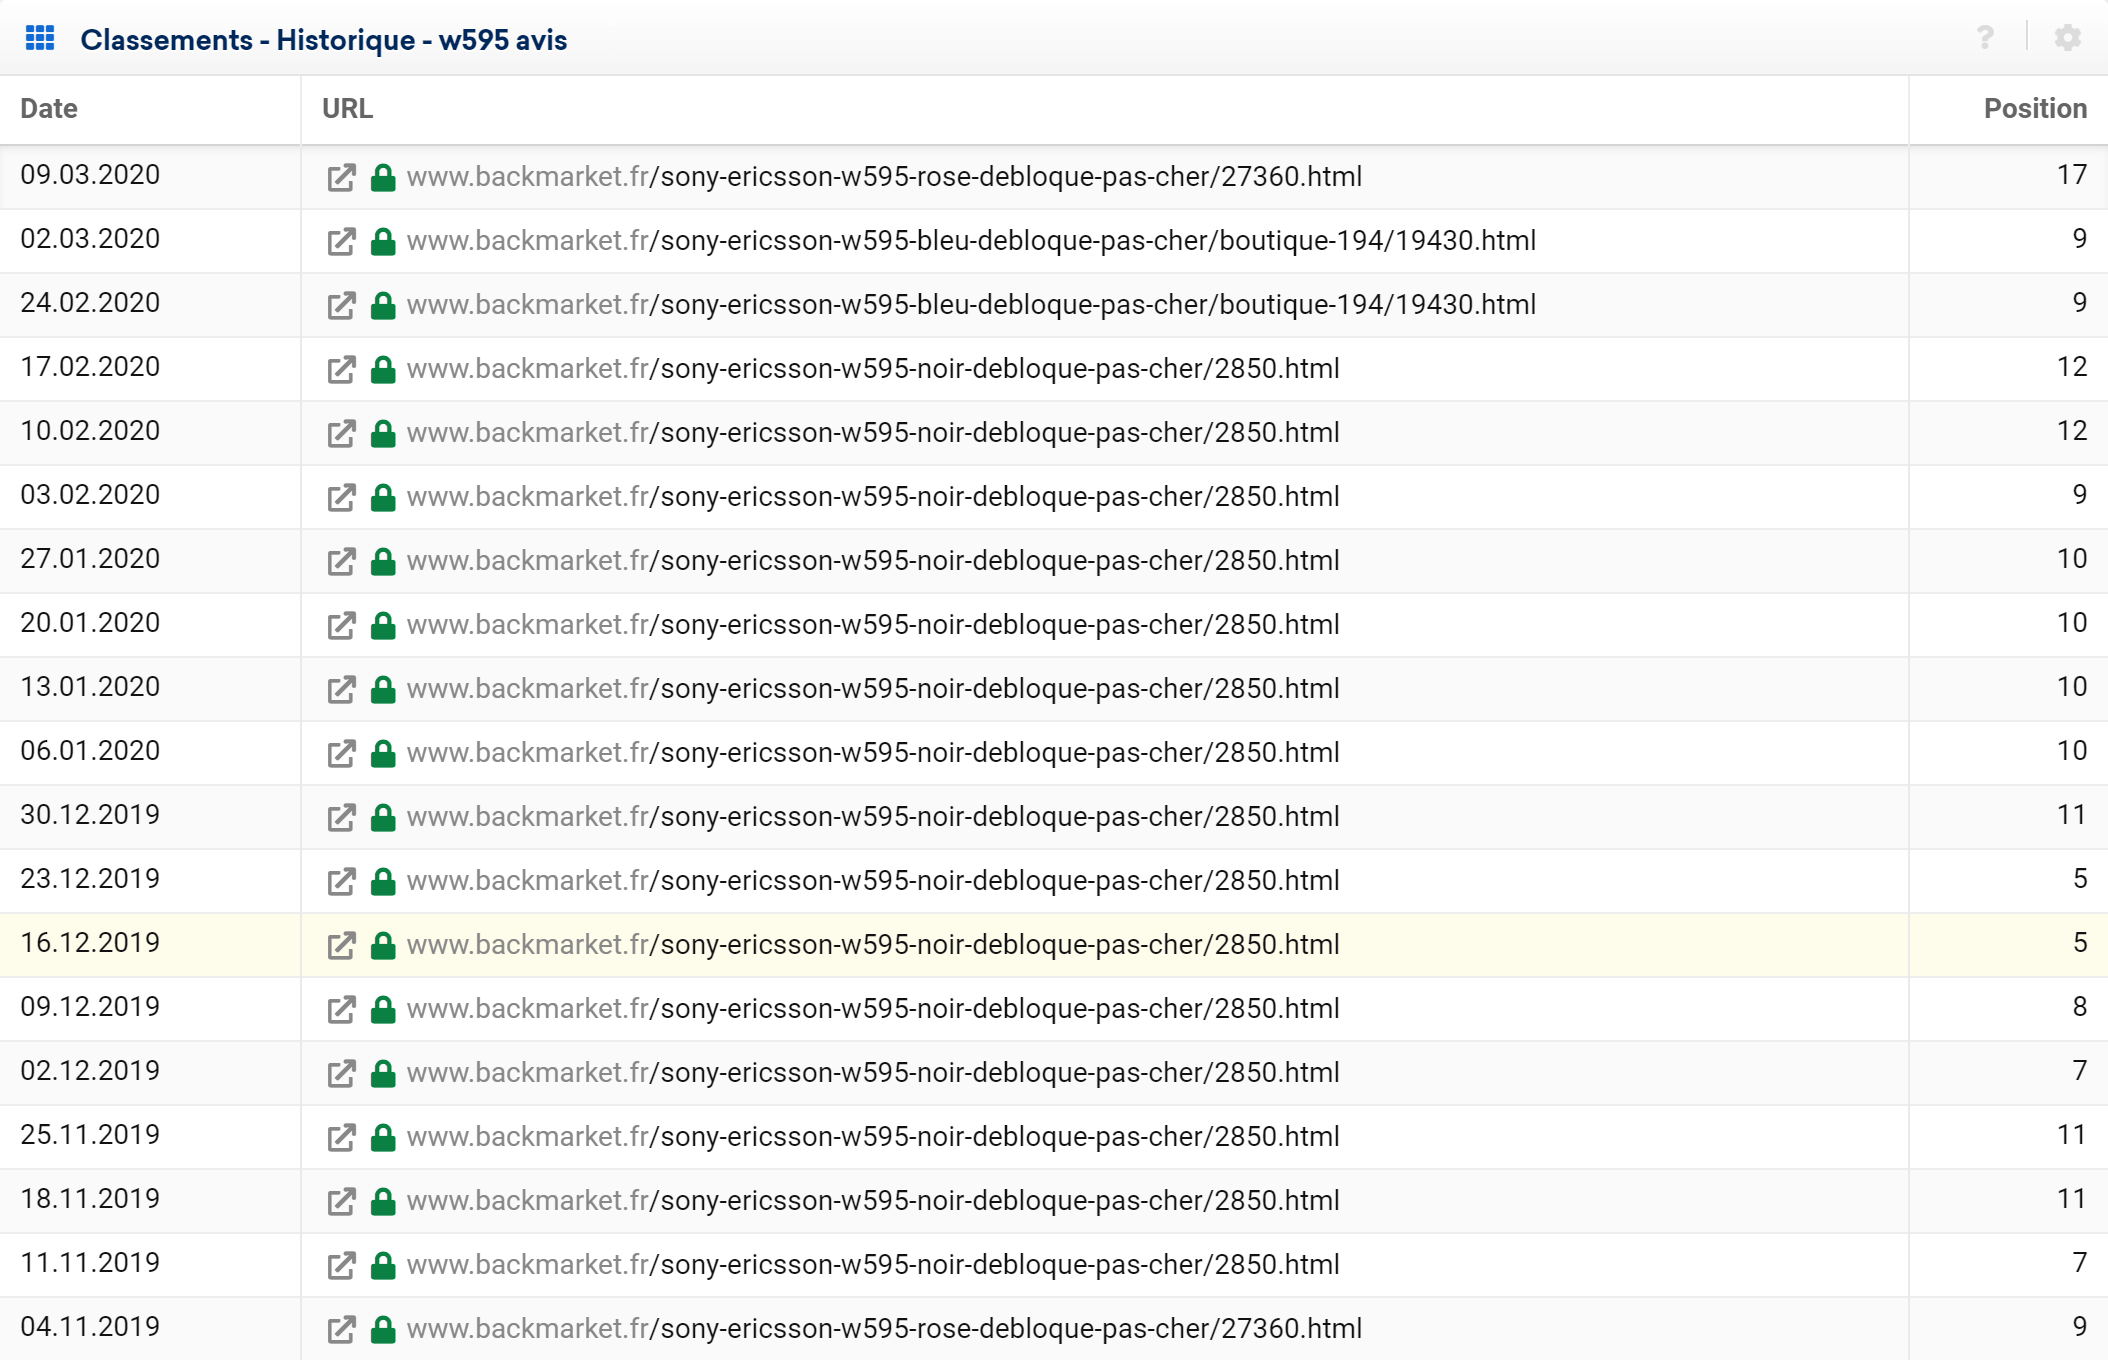Viewport: 2108px width, 1360px height.
Task: Open the w595-noir URL dated 02.12.2019
Action: pos(873,1073)
